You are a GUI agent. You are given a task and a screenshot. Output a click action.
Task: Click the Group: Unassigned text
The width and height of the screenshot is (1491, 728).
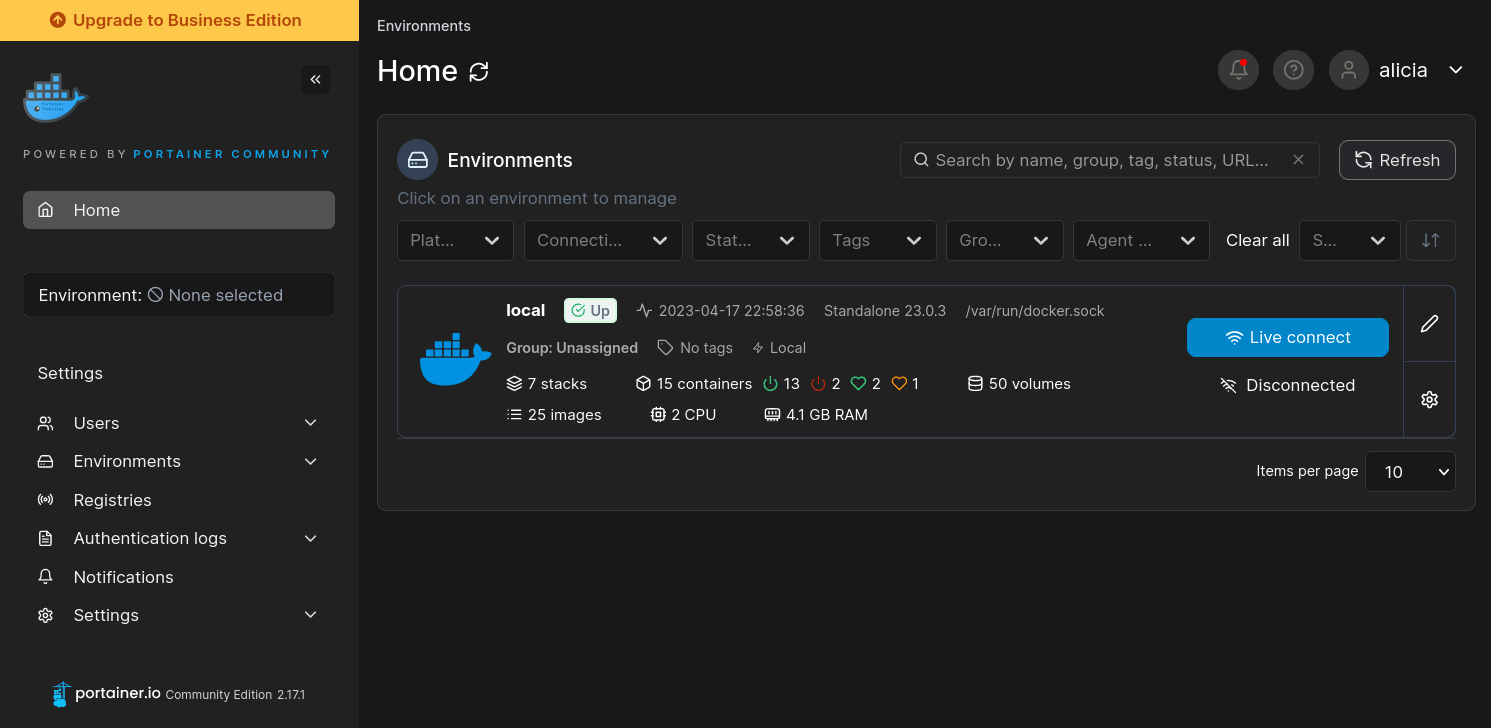pos(572,348)
